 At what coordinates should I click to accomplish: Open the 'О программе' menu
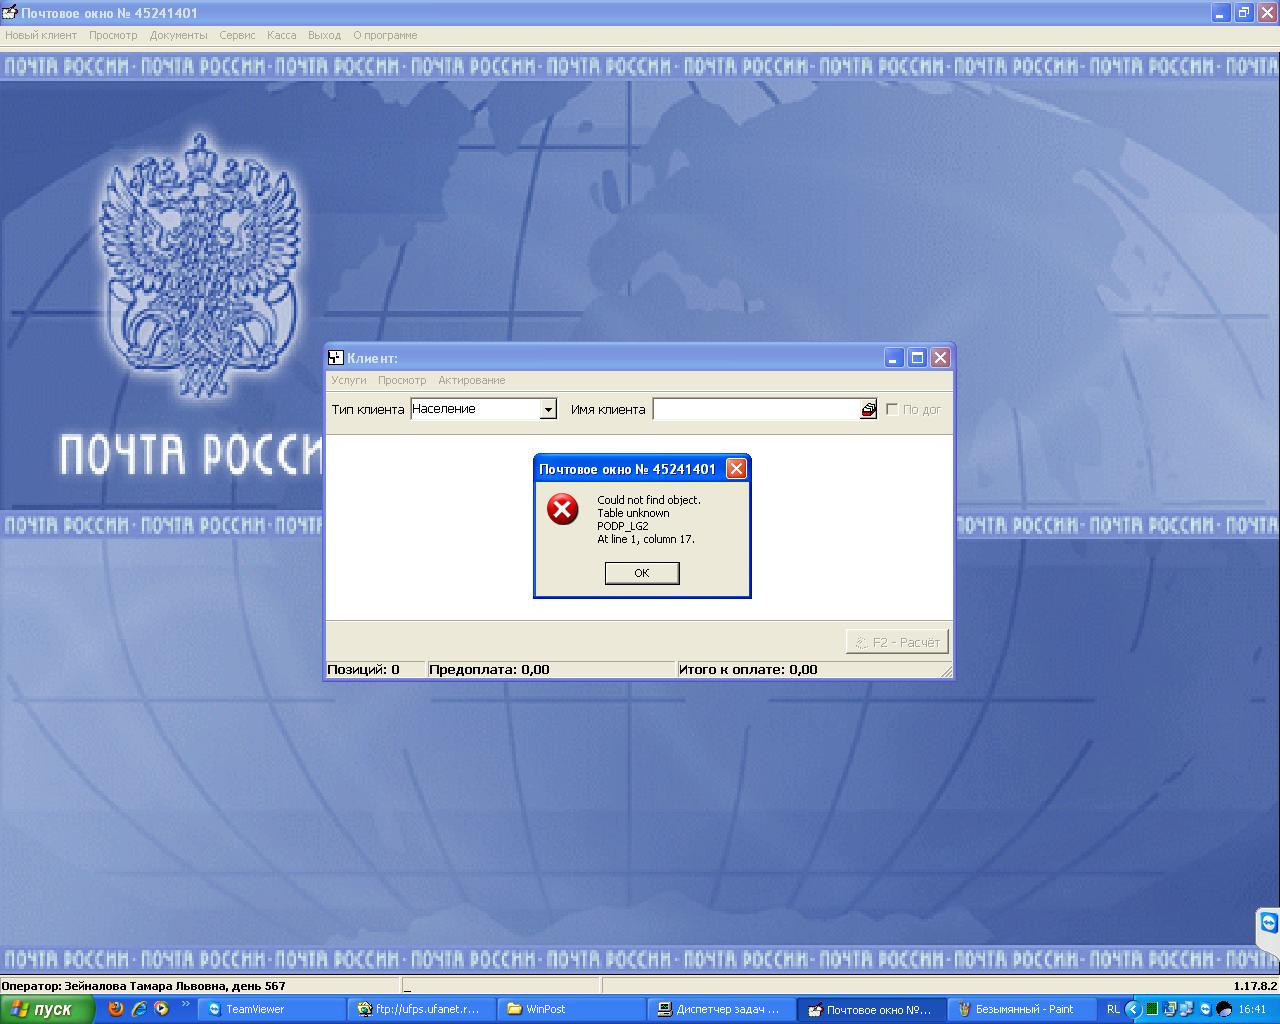click(385, 35)
